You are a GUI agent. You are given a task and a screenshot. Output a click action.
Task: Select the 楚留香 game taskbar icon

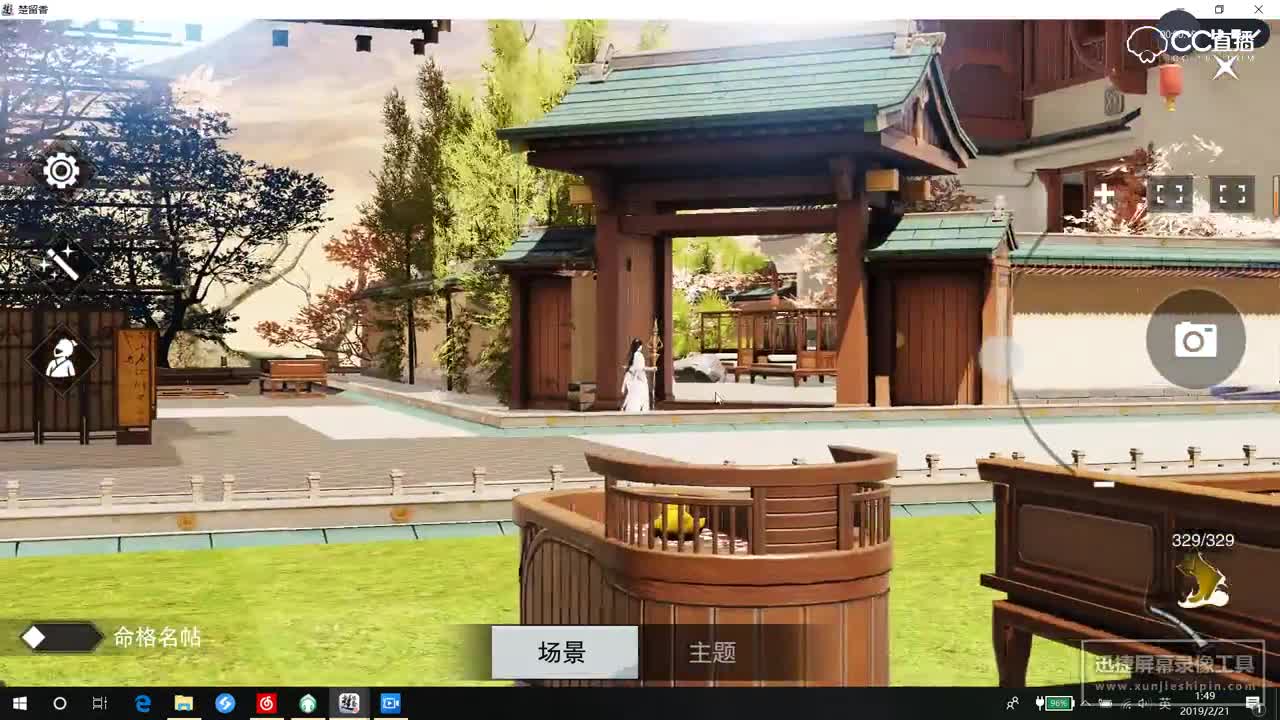point(349,703)
